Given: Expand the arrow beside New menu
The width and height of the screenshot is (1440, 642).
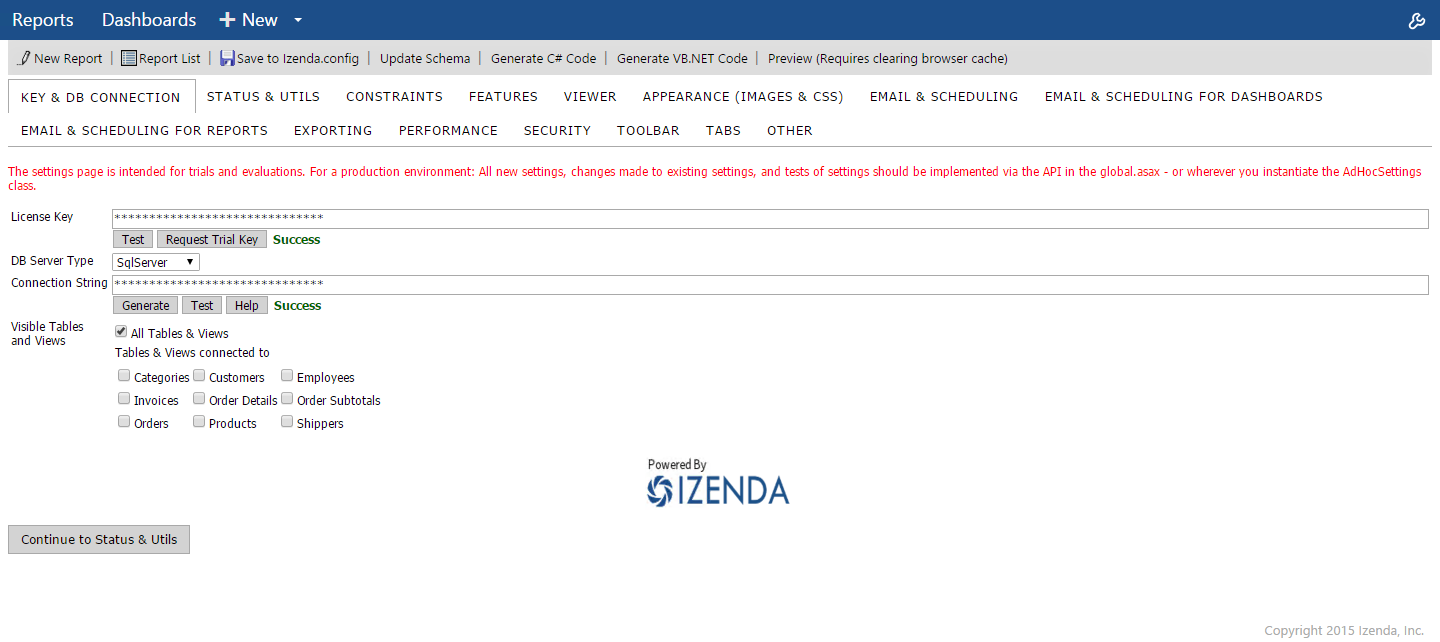Looking at the screenshot, I should tap(298, 21).
